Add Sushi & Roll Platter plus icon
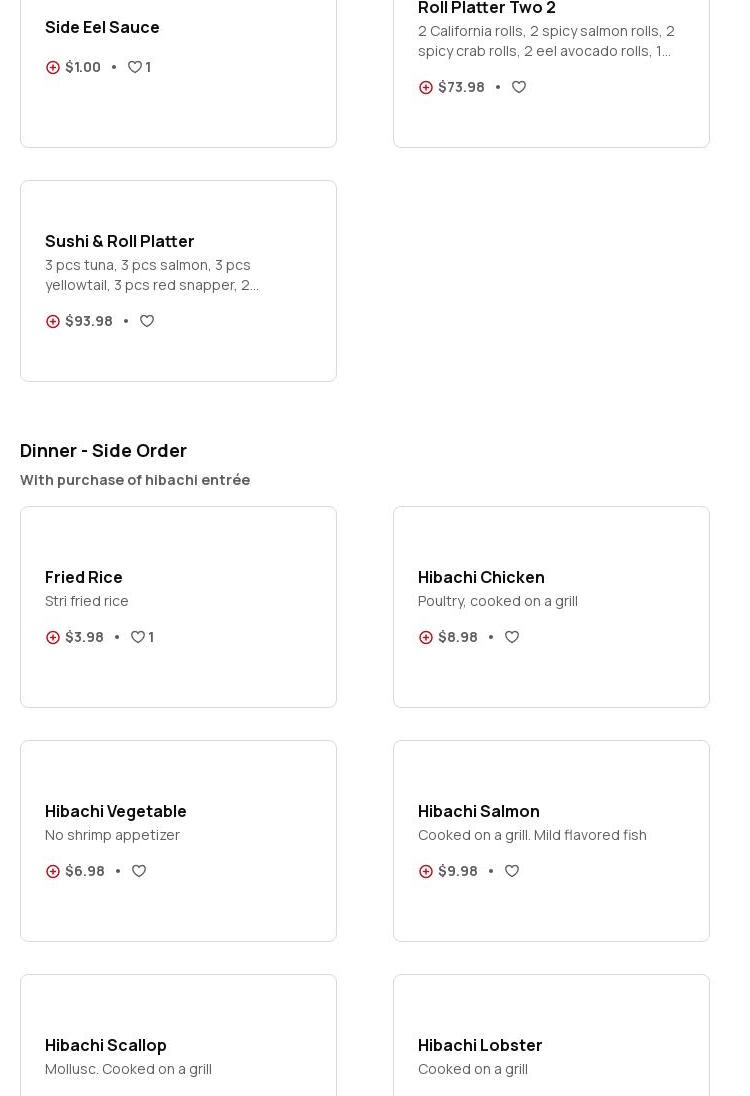 point(53,321)
